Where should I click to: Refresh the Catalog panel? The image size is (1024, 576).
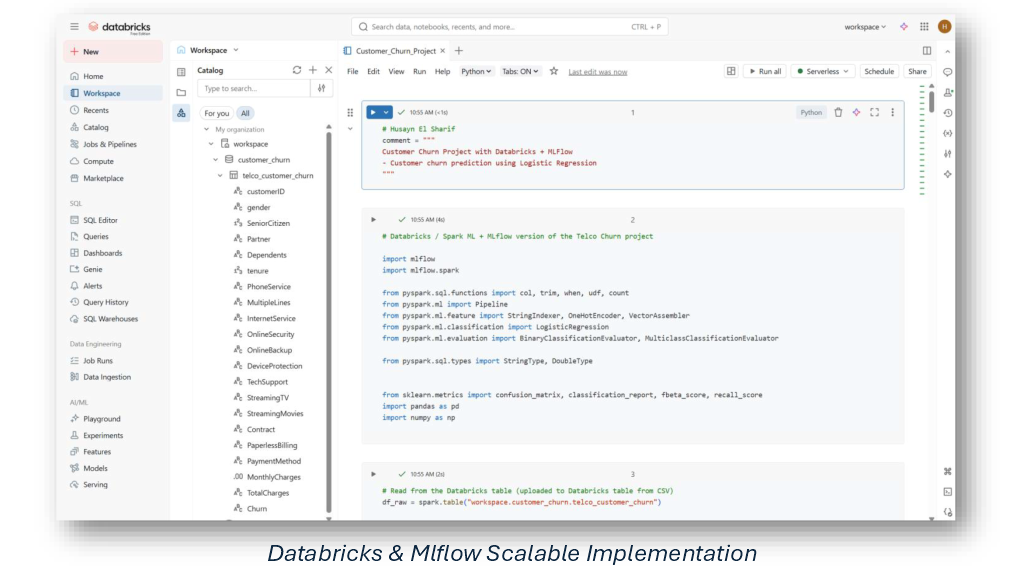click(297, 70)
